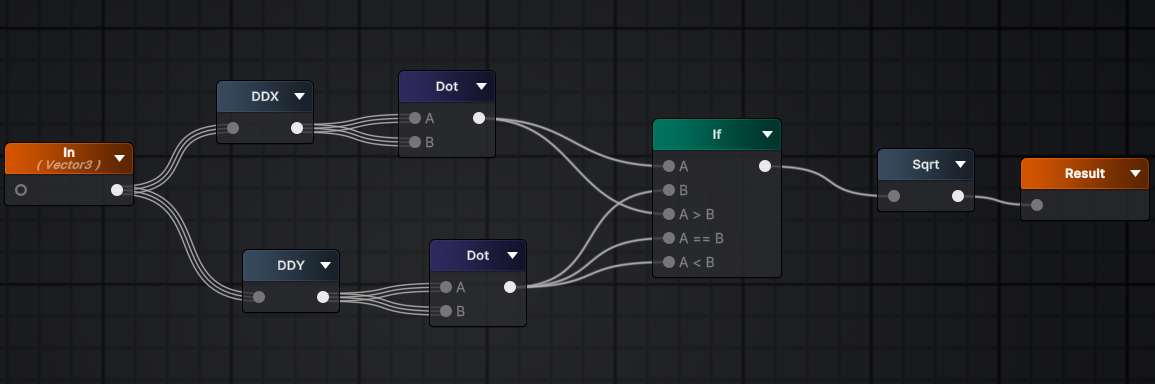The image size is (1155, 384).
Task: Select the DDX node output port
Action: point(296,128)
